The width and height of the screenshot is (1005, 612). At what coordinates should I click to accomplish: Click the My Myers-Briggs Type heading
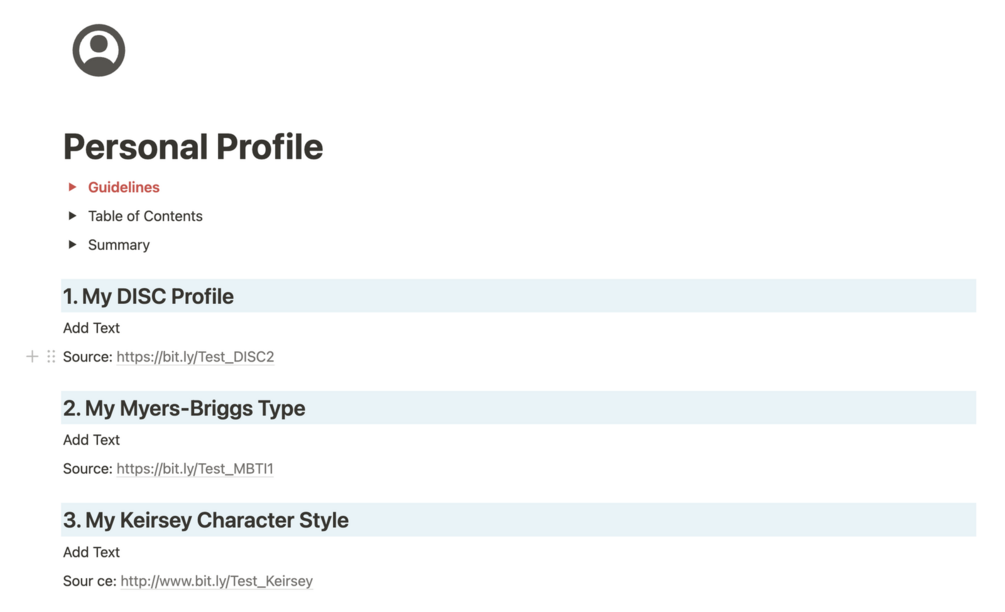[184, 408]
